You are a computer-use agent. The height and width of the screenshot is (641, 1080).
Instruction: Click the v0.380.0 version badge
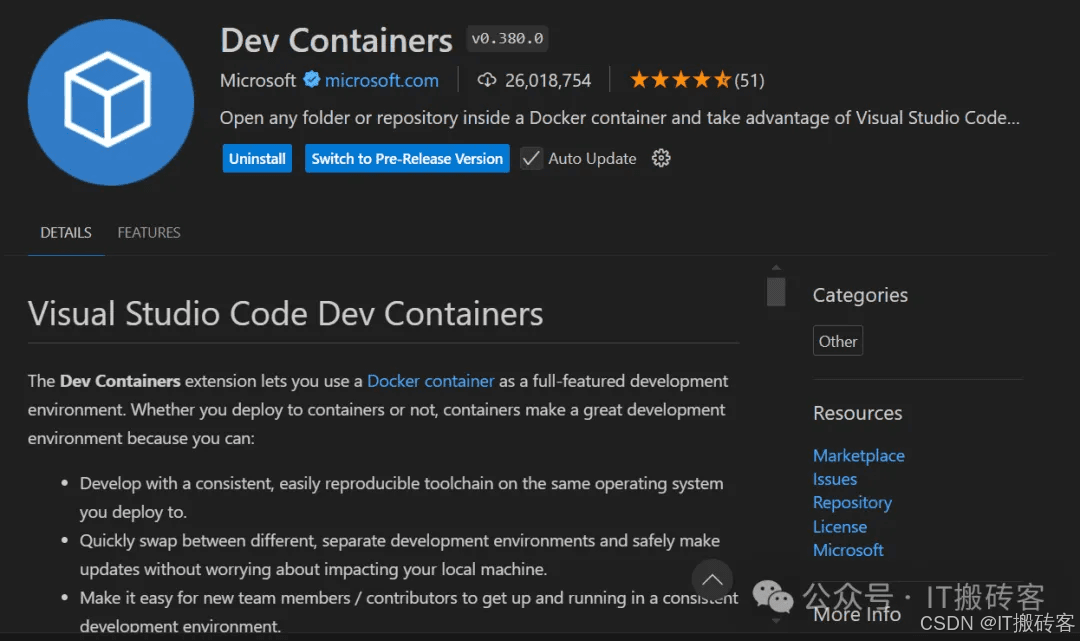coord(507,39)
